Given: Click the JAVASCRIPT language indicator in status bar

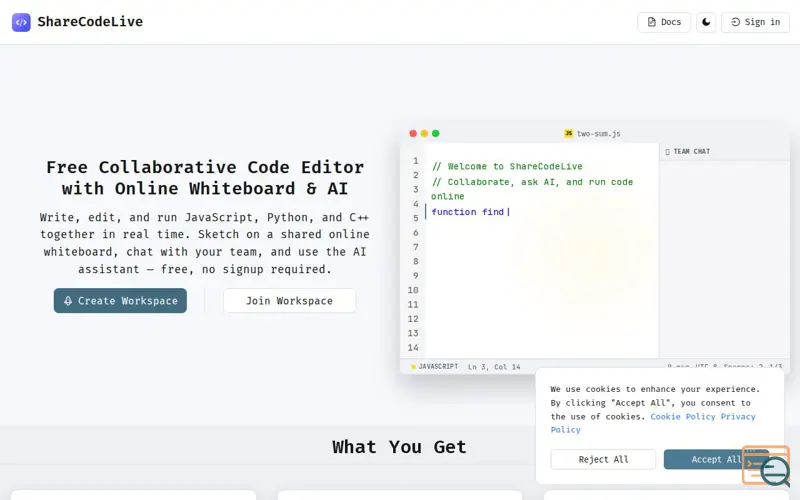Looking at the screenshot, I should (x=435, y=366).
